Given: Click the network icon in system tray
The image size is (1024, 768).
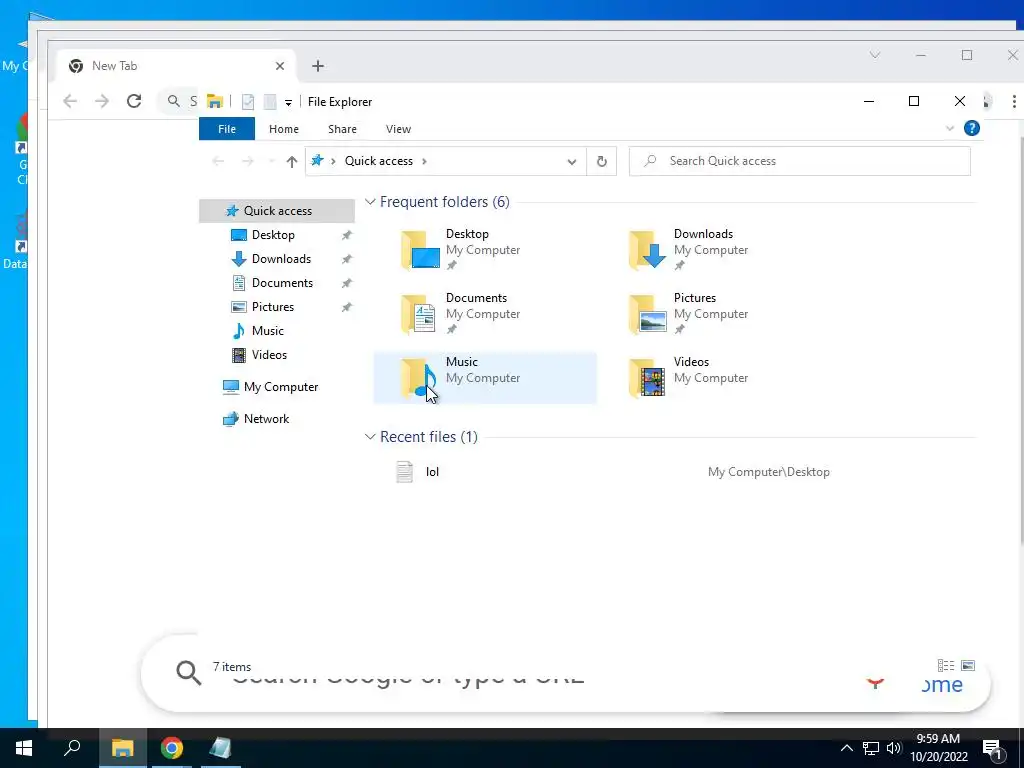Looking at the screenshot, I should point(871,748).
